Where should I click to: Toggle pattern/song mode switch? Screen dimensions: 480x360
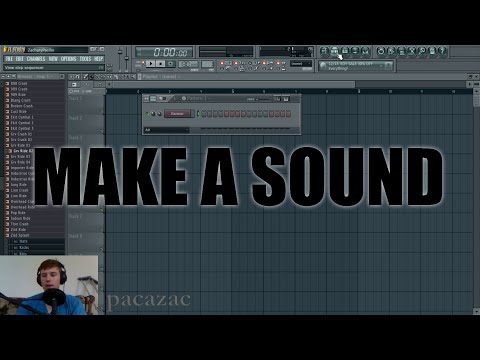coord(140,63)
